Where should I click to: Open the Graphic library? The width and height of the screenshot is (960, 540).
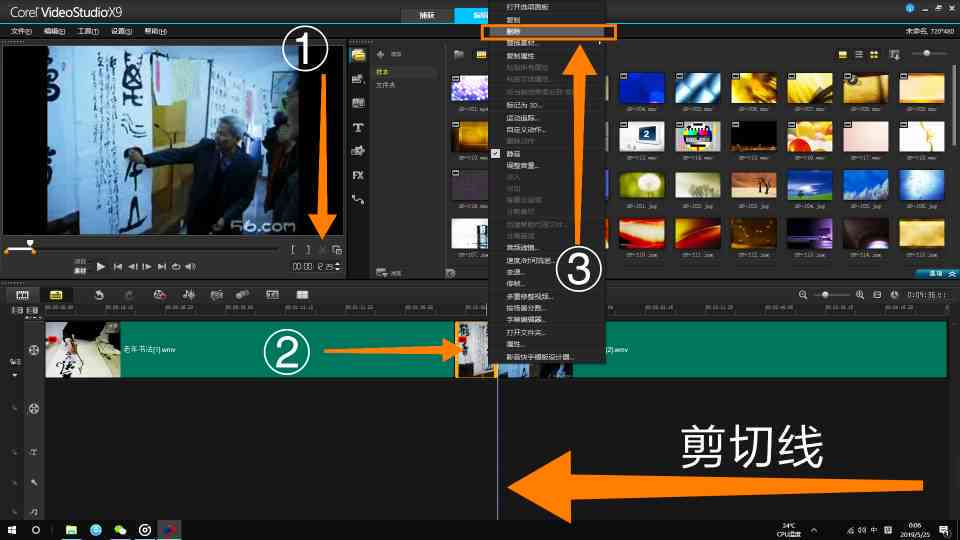358,151
